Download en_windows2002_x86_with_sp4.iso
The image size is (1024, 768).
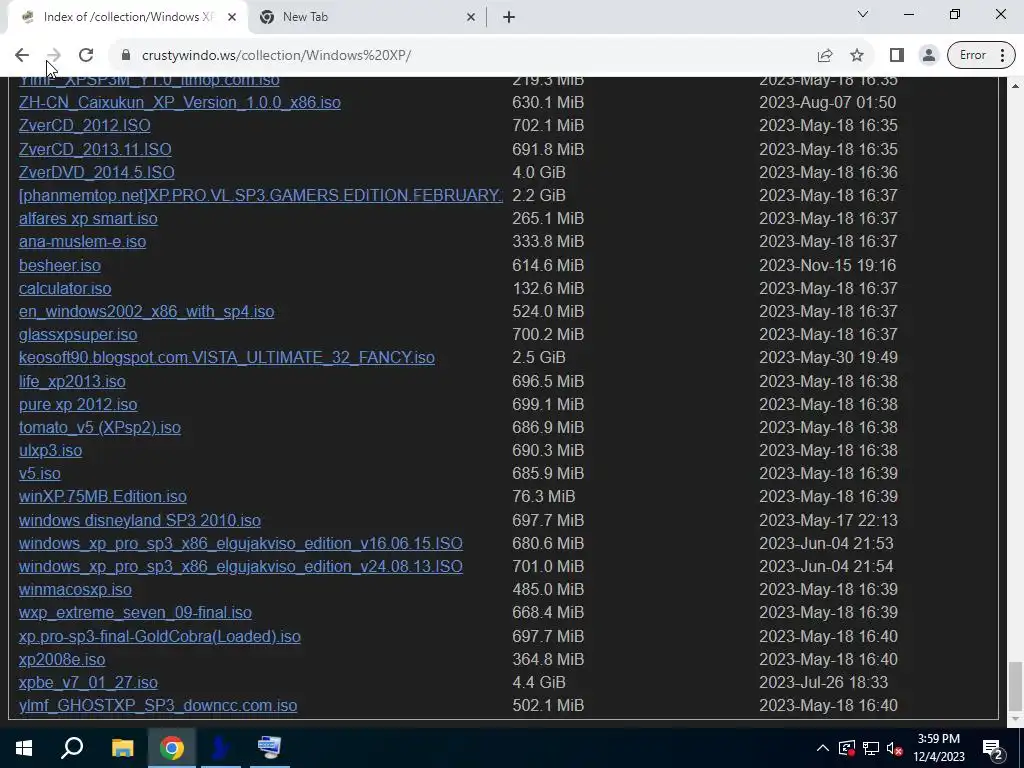click(x=146, y=312)
